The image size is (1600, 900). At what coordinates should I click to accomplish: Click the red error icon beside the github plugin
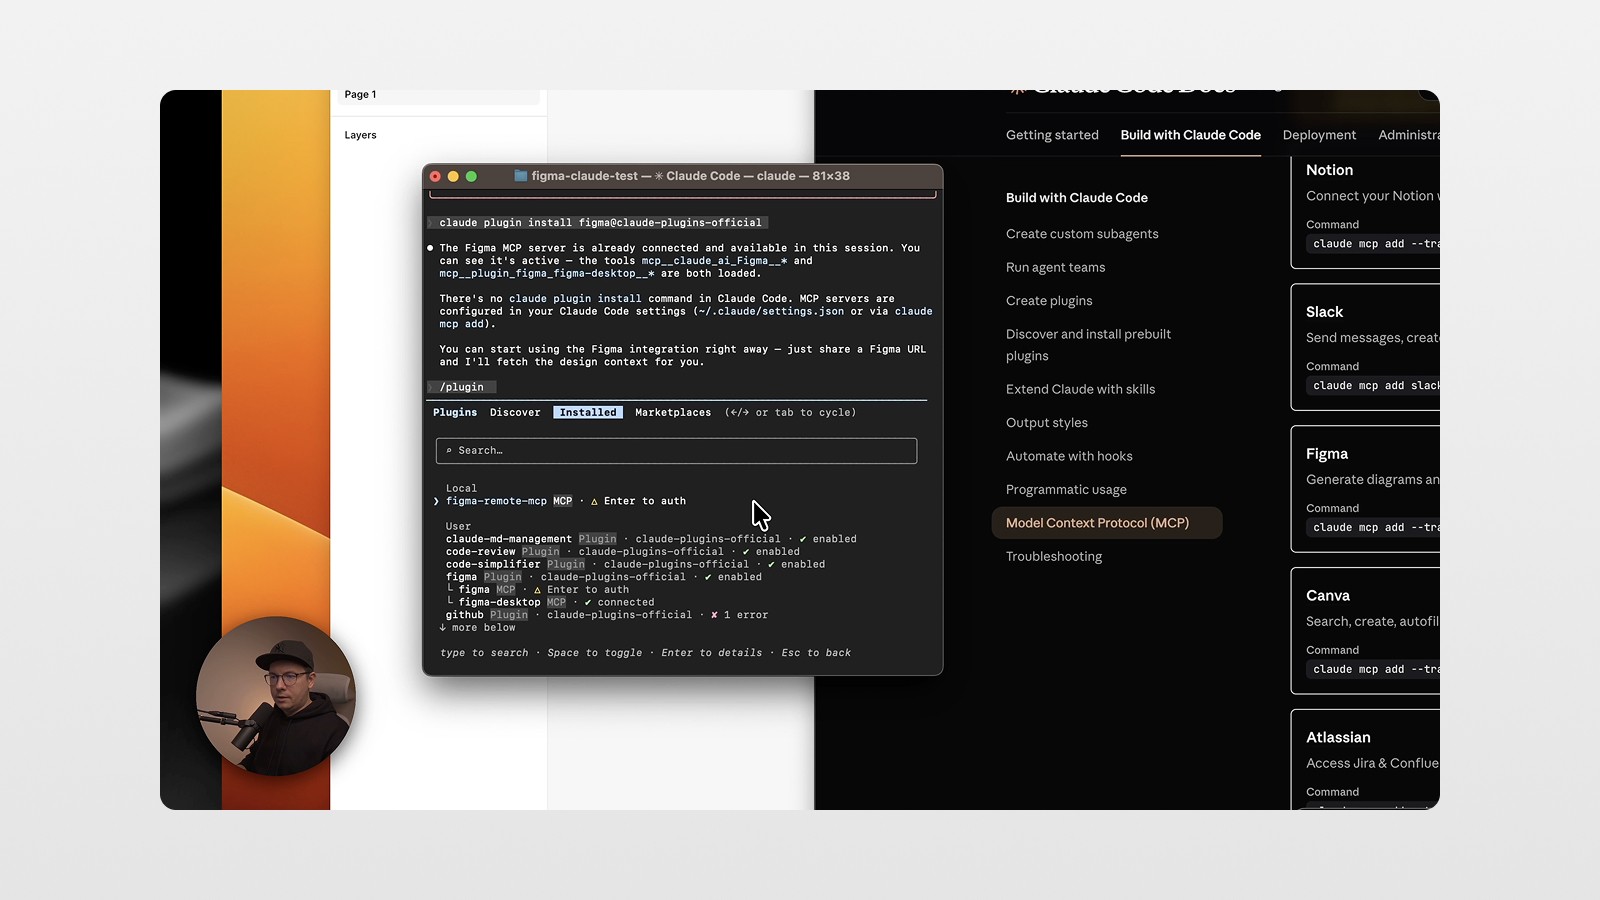[x=713, y=614]
